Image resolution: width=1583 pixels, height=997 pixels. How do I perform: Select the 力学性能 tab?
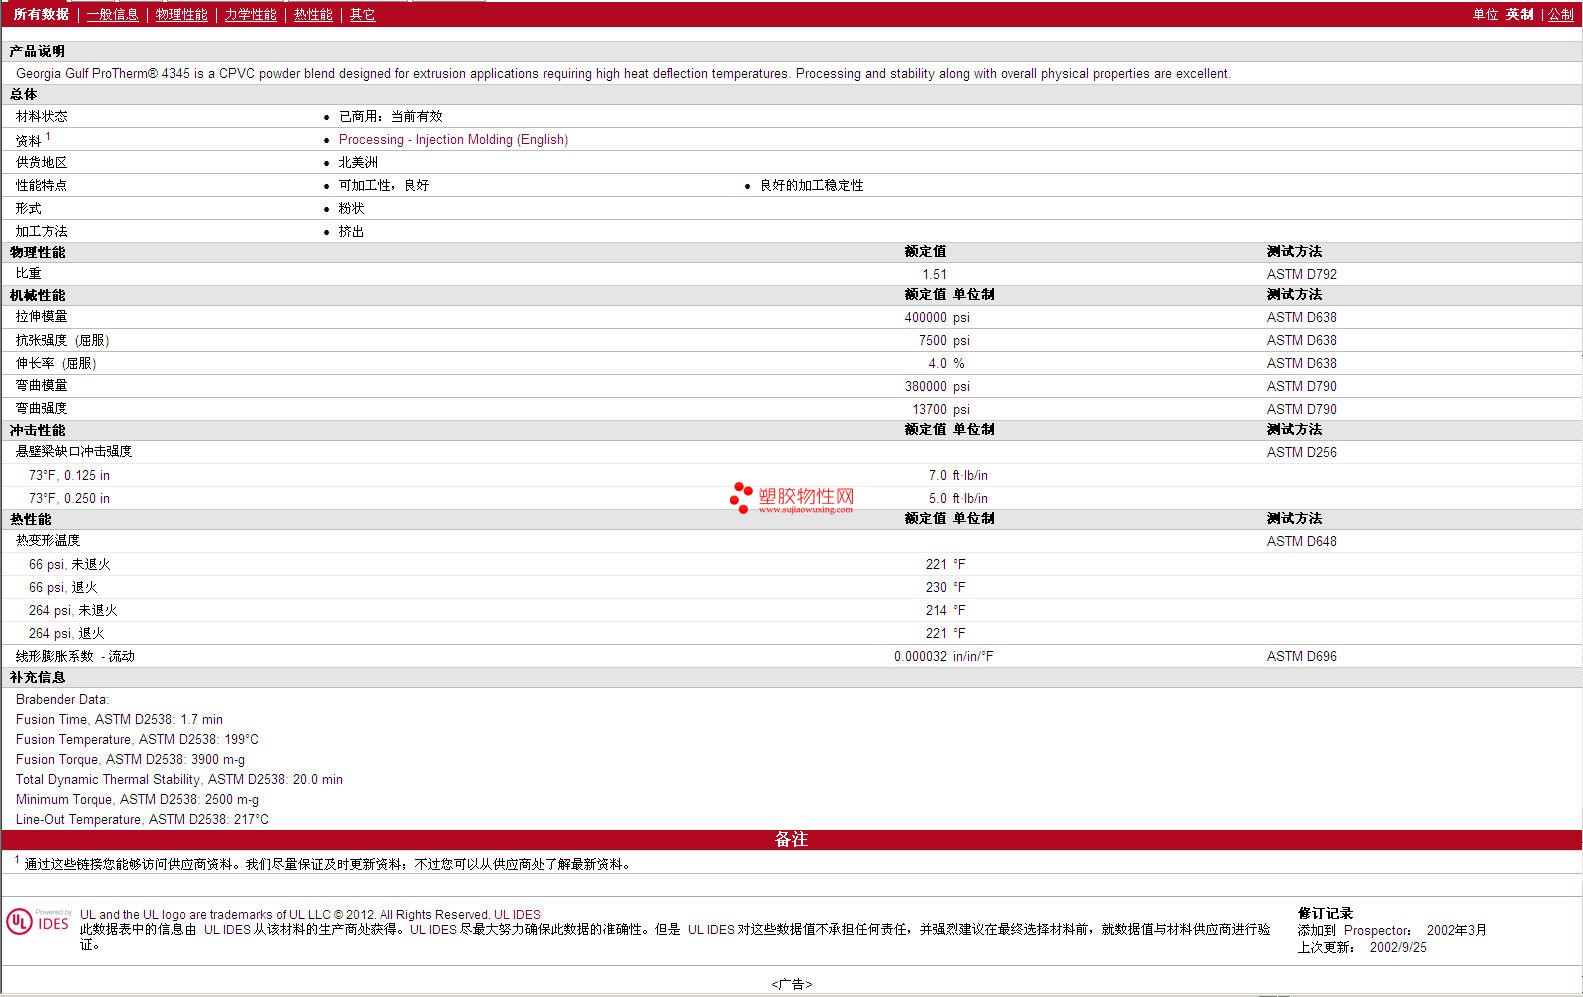click(250, 15)
